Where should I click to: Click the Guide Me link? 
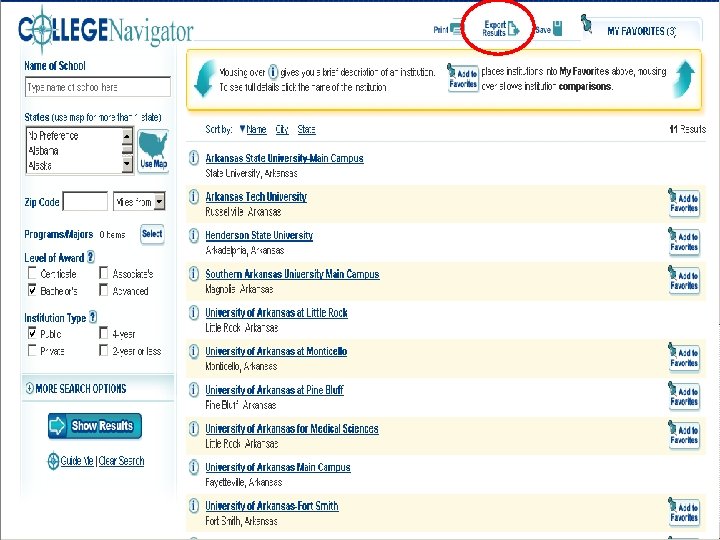(x=77, y=461)
